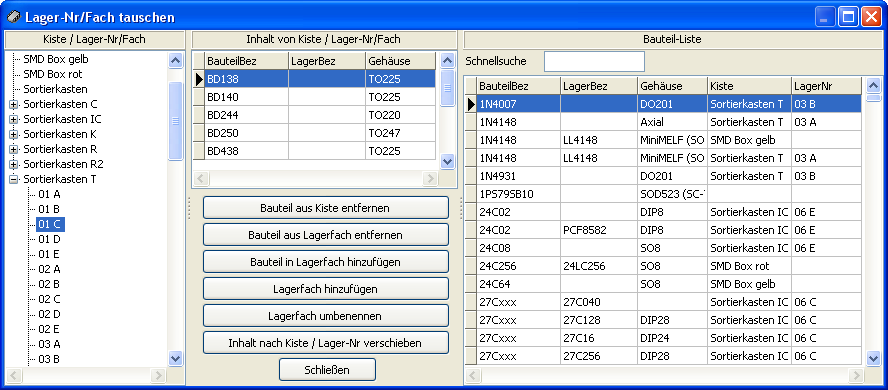This screenshot has height=390, width=888.
Task: Click Bauteil aus Lagerfach entfernen button
Action: pos(326,234)
